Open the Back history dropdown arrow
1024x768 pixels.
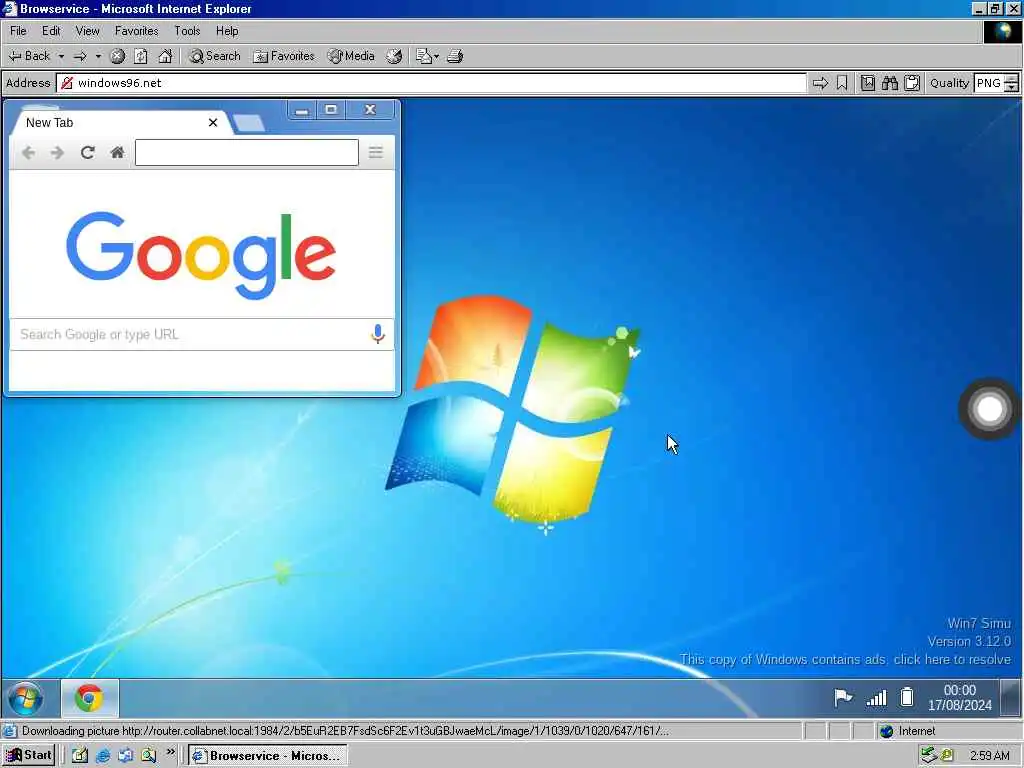tap(61, 56)
